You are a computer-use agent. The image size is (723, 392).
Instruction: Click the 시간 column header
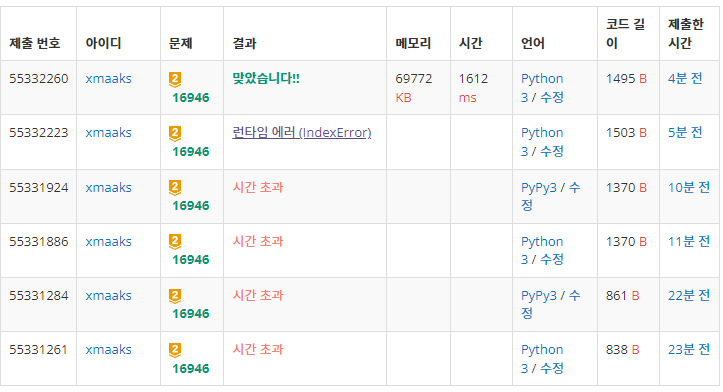click(x=471, y=43)
